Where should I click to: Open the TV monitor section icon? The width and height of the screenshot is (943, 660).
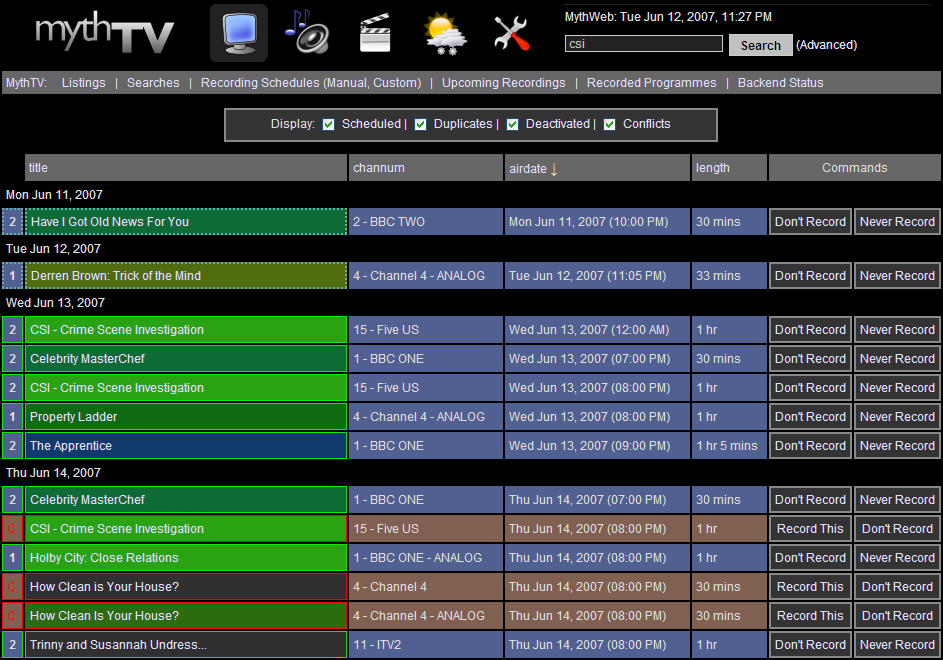click(239, 33)
